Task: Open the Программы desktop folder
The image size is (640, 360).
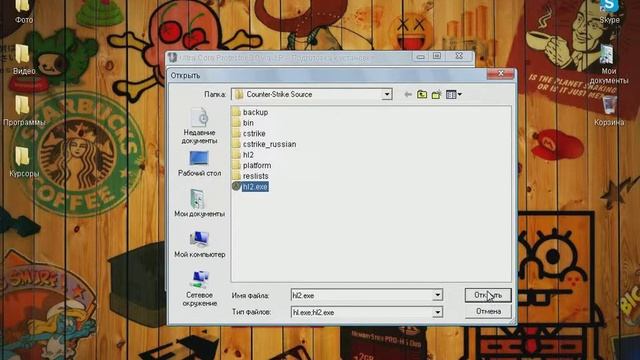Action: (24, 111)
